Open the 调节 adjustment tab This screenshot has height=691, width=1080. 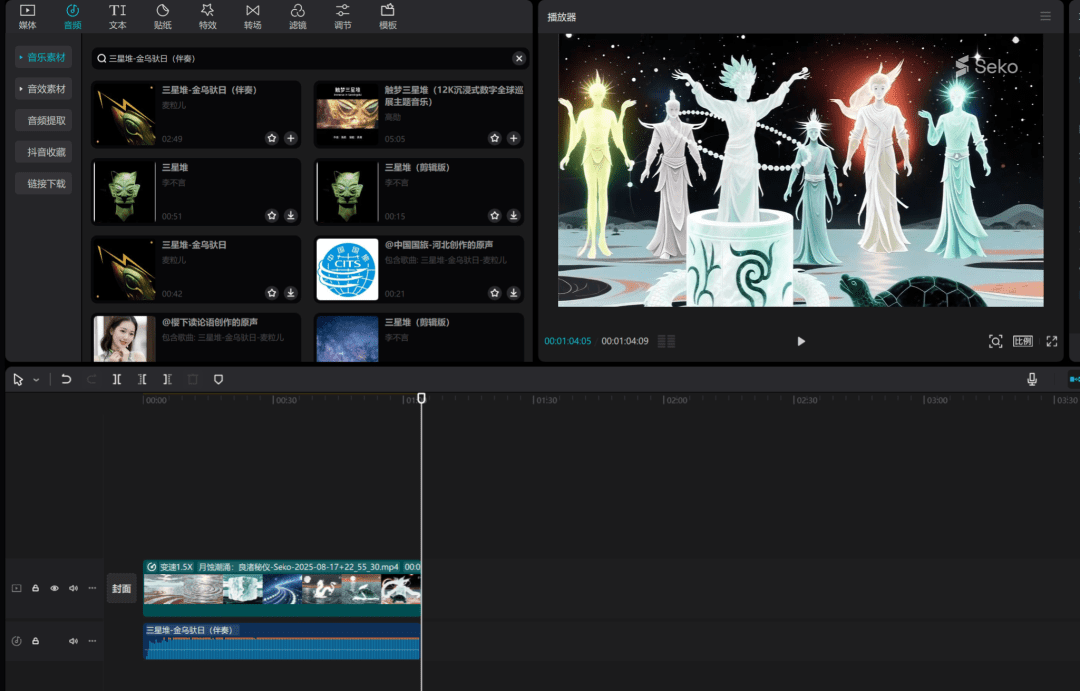(x=342, y=17)
